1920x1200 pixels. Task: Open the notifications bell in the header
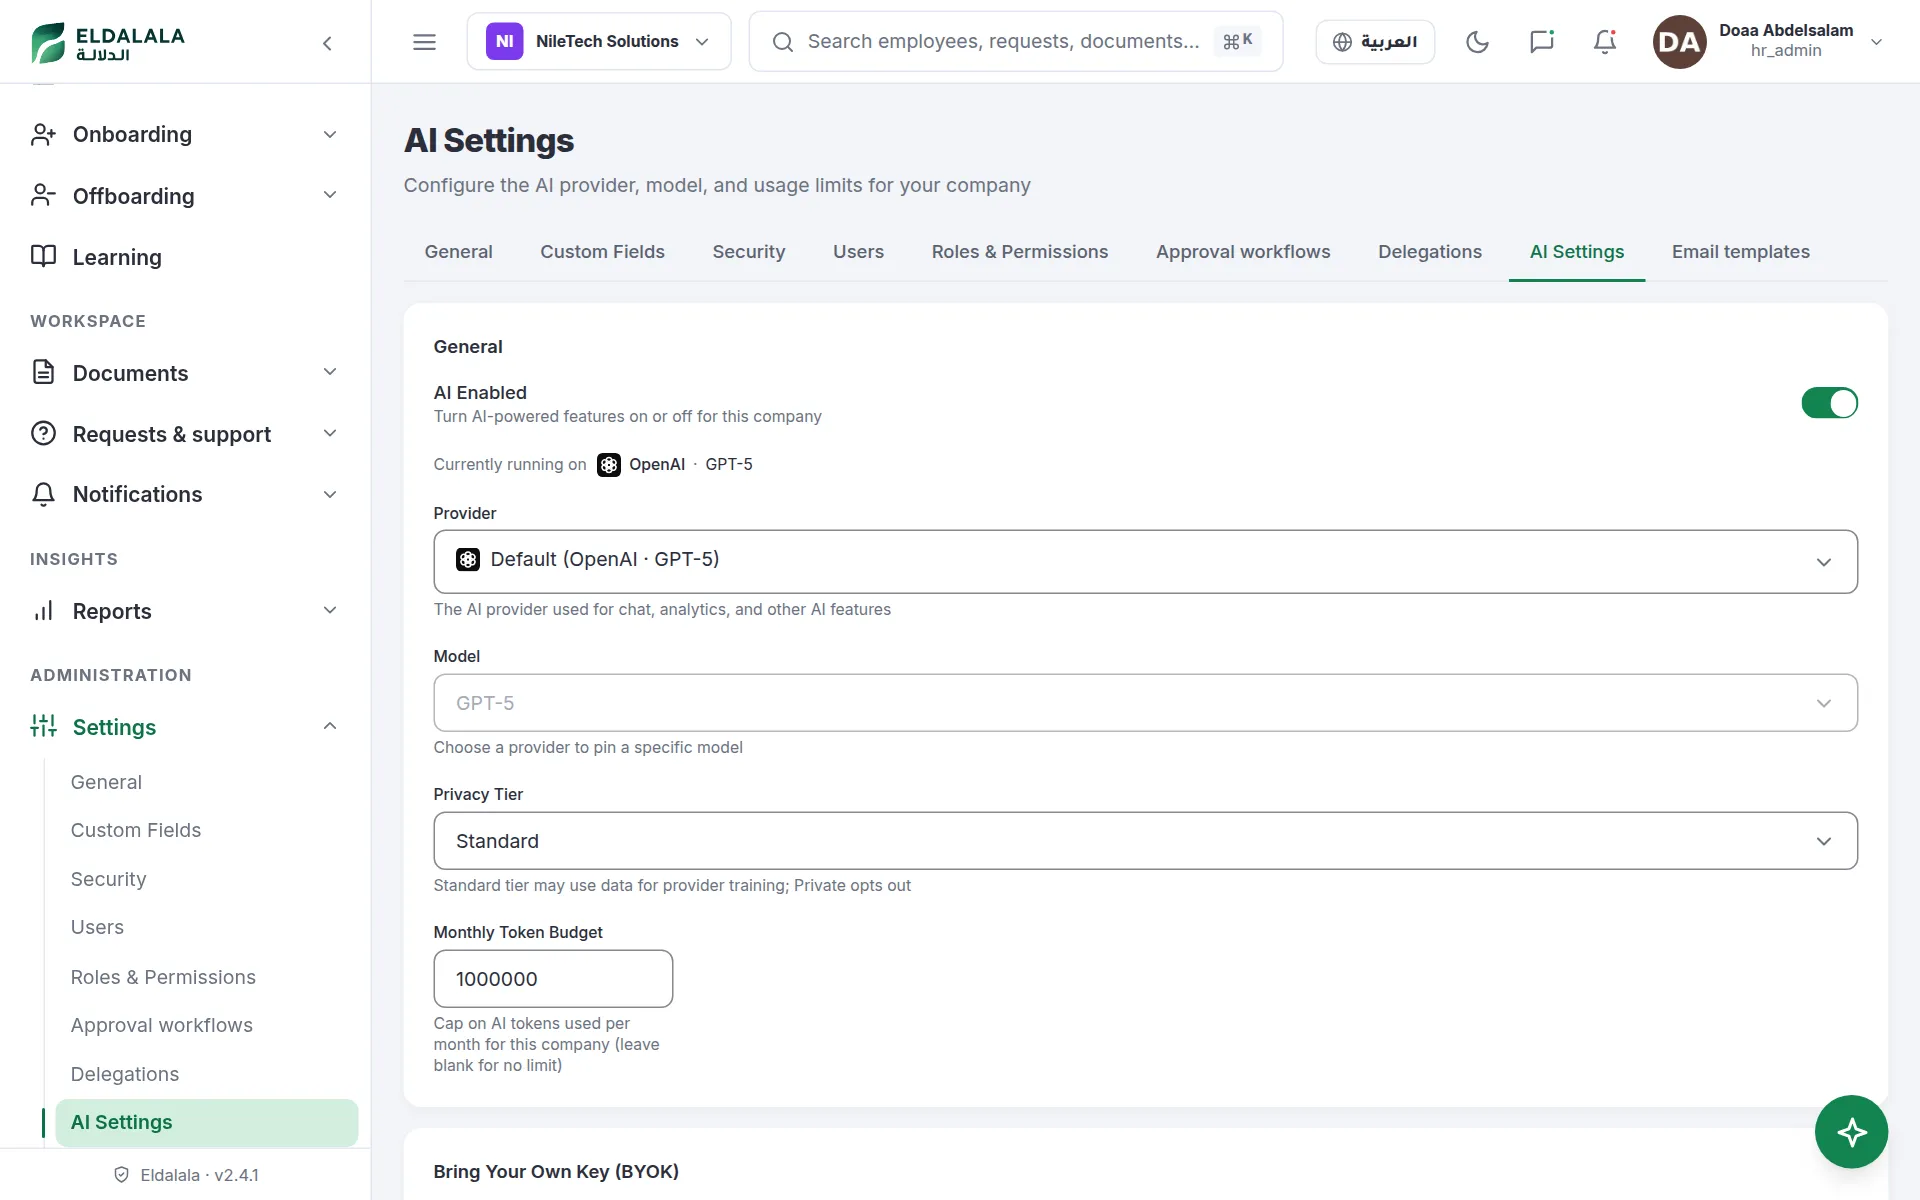click(1605, 42)
